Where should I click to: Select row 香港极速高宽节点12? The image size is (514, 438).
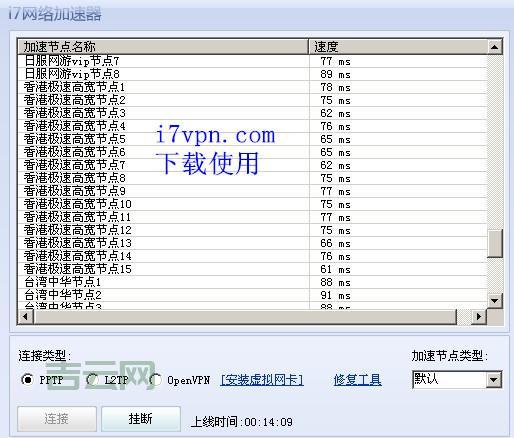(252, 230)
